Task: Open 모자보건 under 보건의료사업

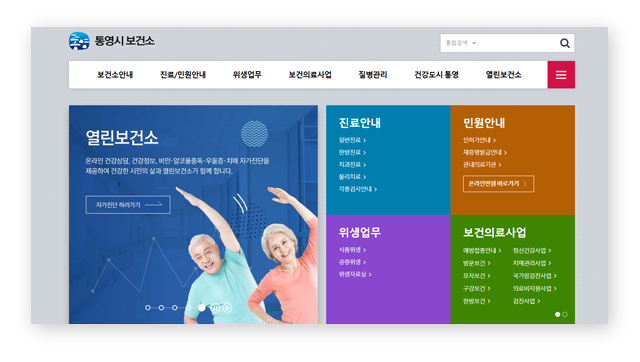Action: click(476, 276)
